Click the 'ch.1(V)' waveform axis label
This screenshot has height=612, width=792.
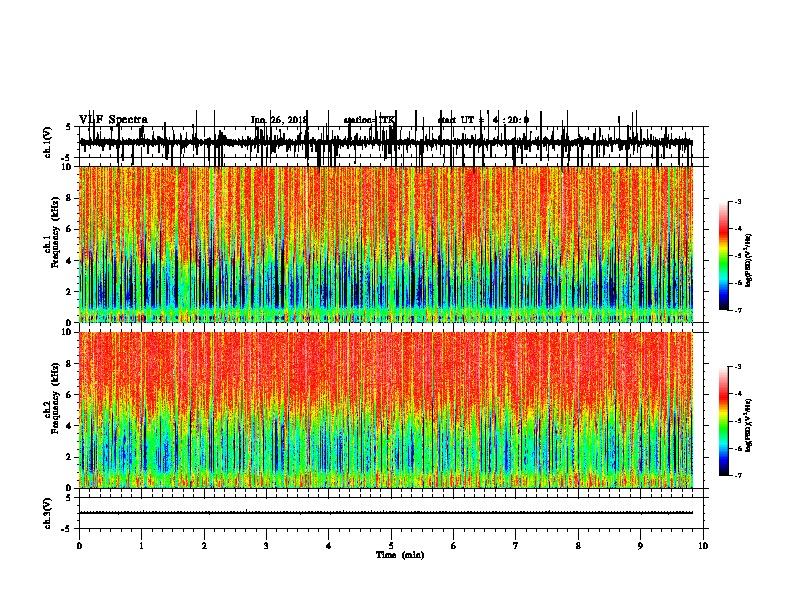click(x=47, y=142)
